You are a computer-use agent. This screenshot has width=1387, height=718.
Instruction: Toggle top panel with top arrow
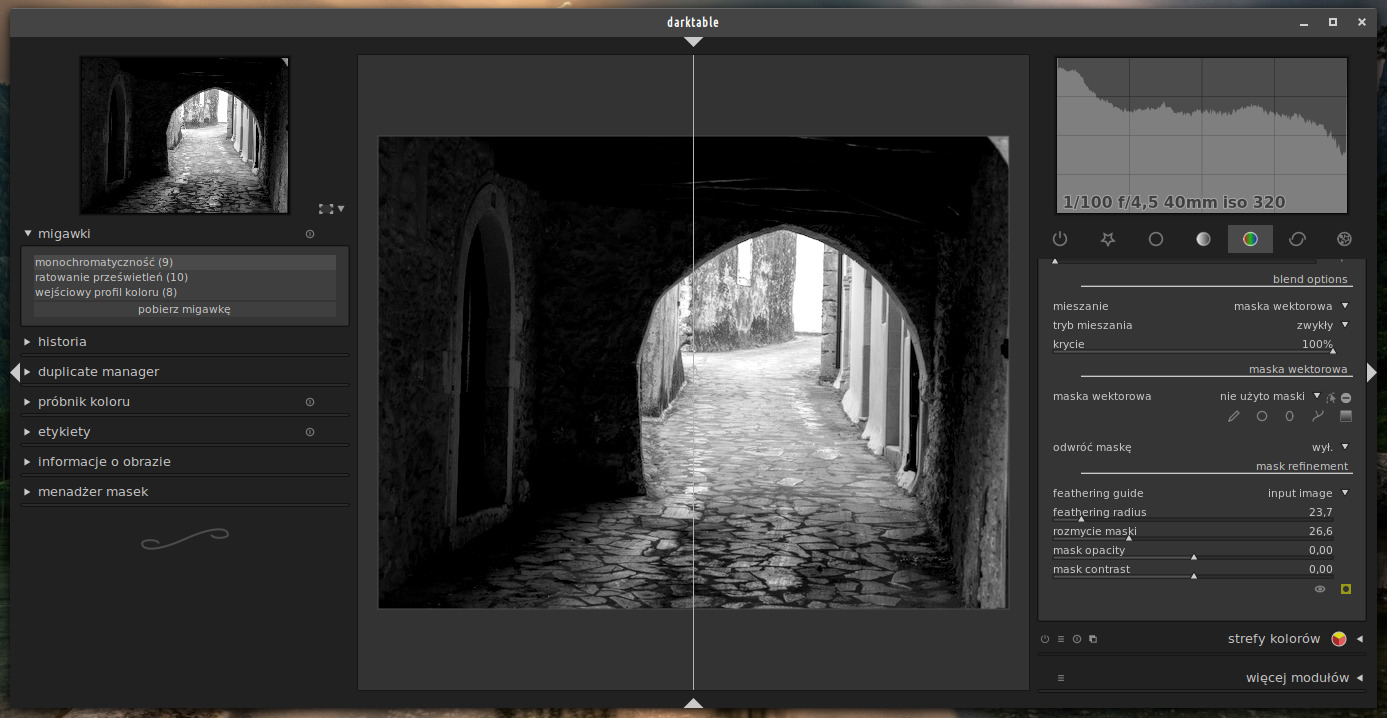693,42
